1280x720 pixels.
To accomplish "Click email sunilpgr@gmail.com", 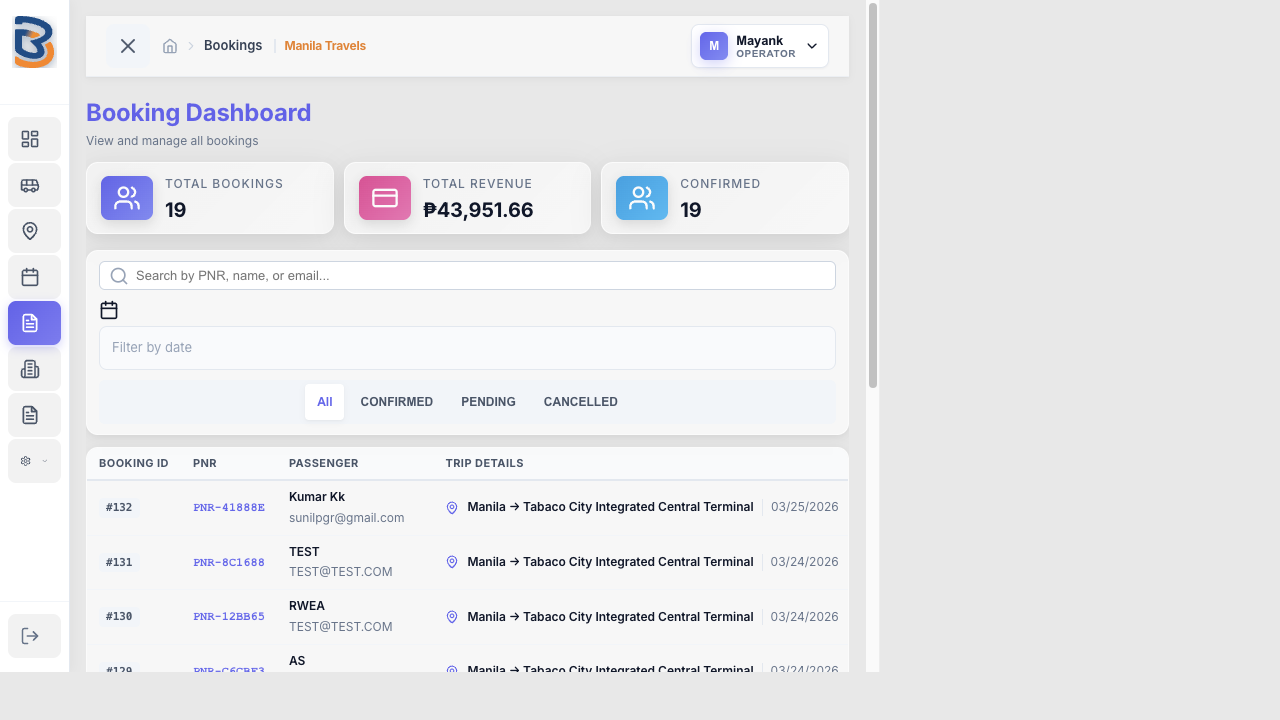I will point(347,518).
